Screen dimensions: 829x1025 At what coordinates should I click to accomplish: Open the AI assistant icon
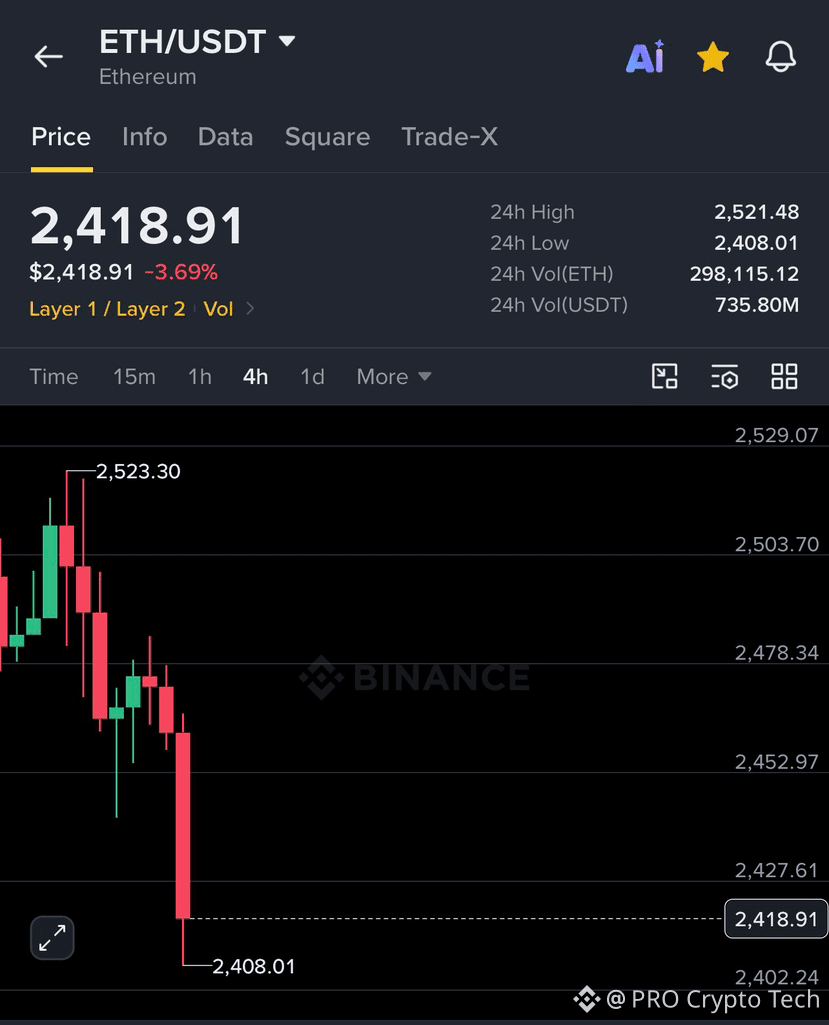pos(645,57)
